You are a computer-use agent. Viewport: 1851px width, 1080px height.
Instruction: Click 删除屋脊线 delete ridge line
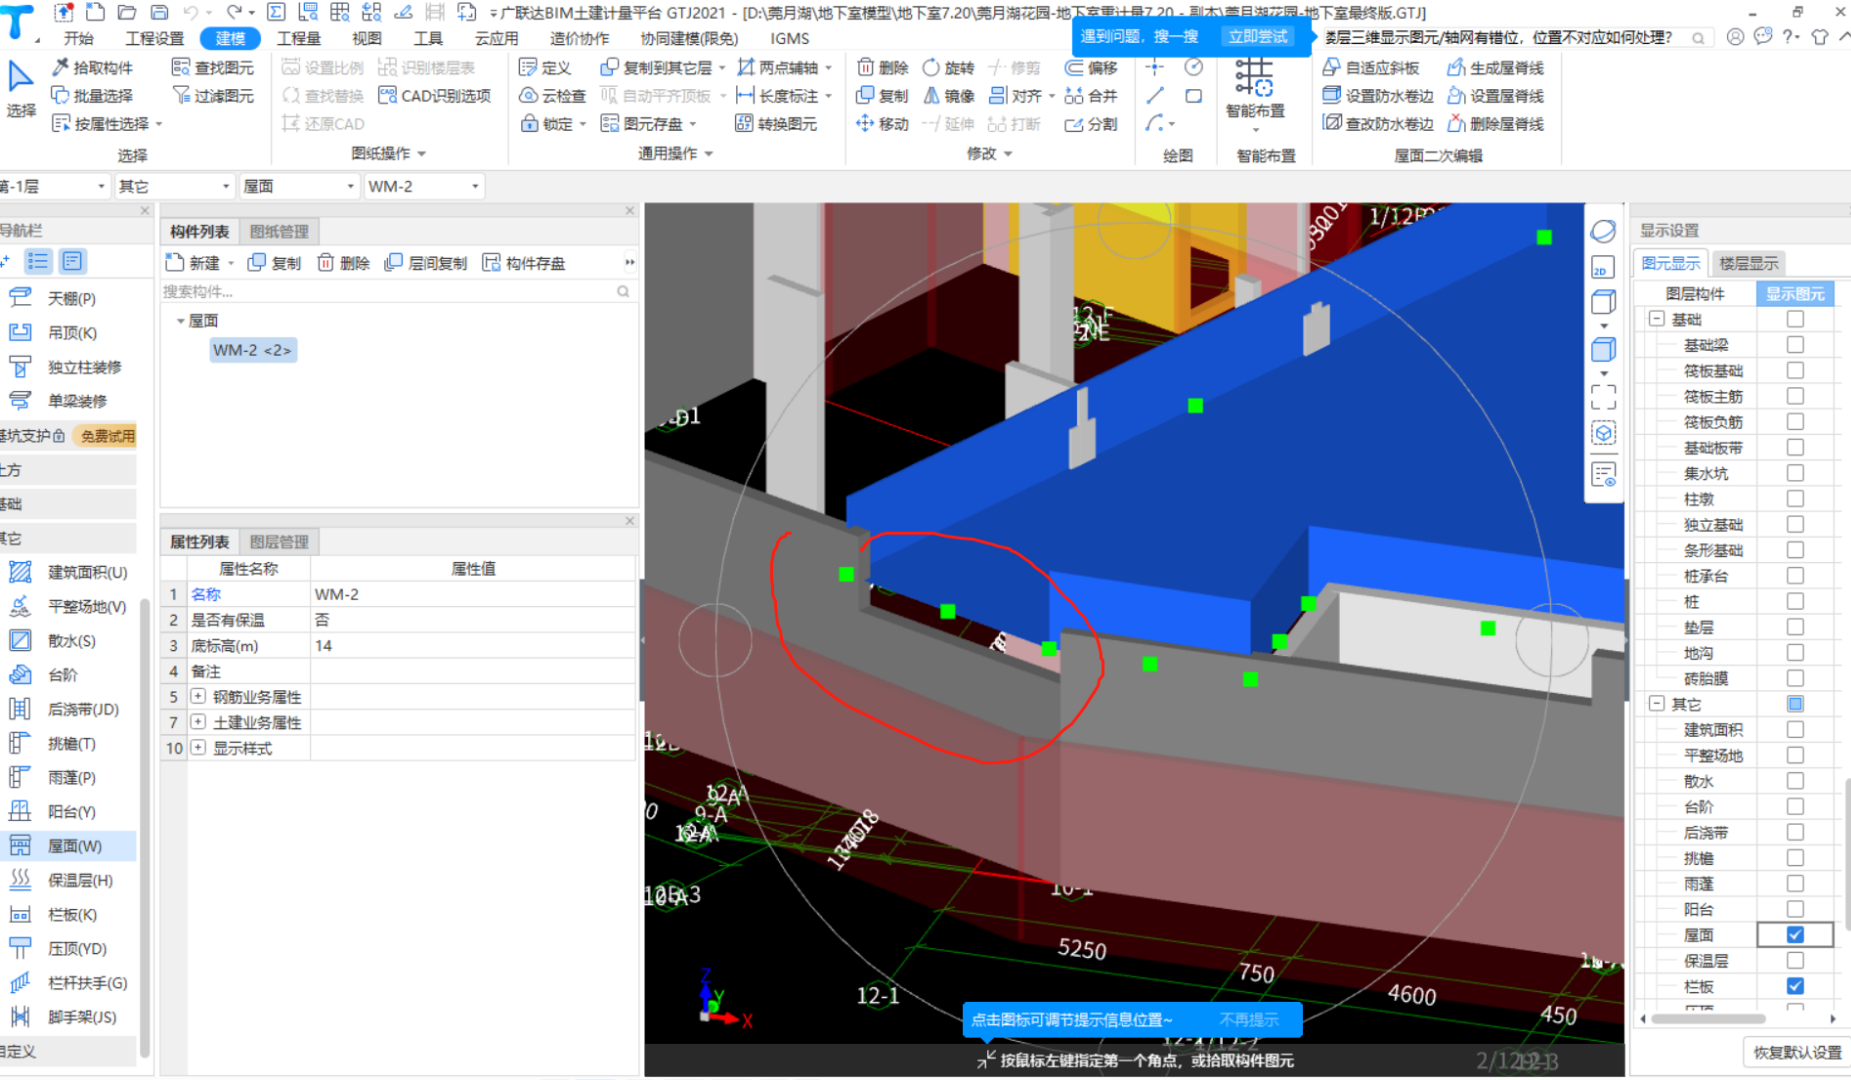click(x=1495, y=123)
